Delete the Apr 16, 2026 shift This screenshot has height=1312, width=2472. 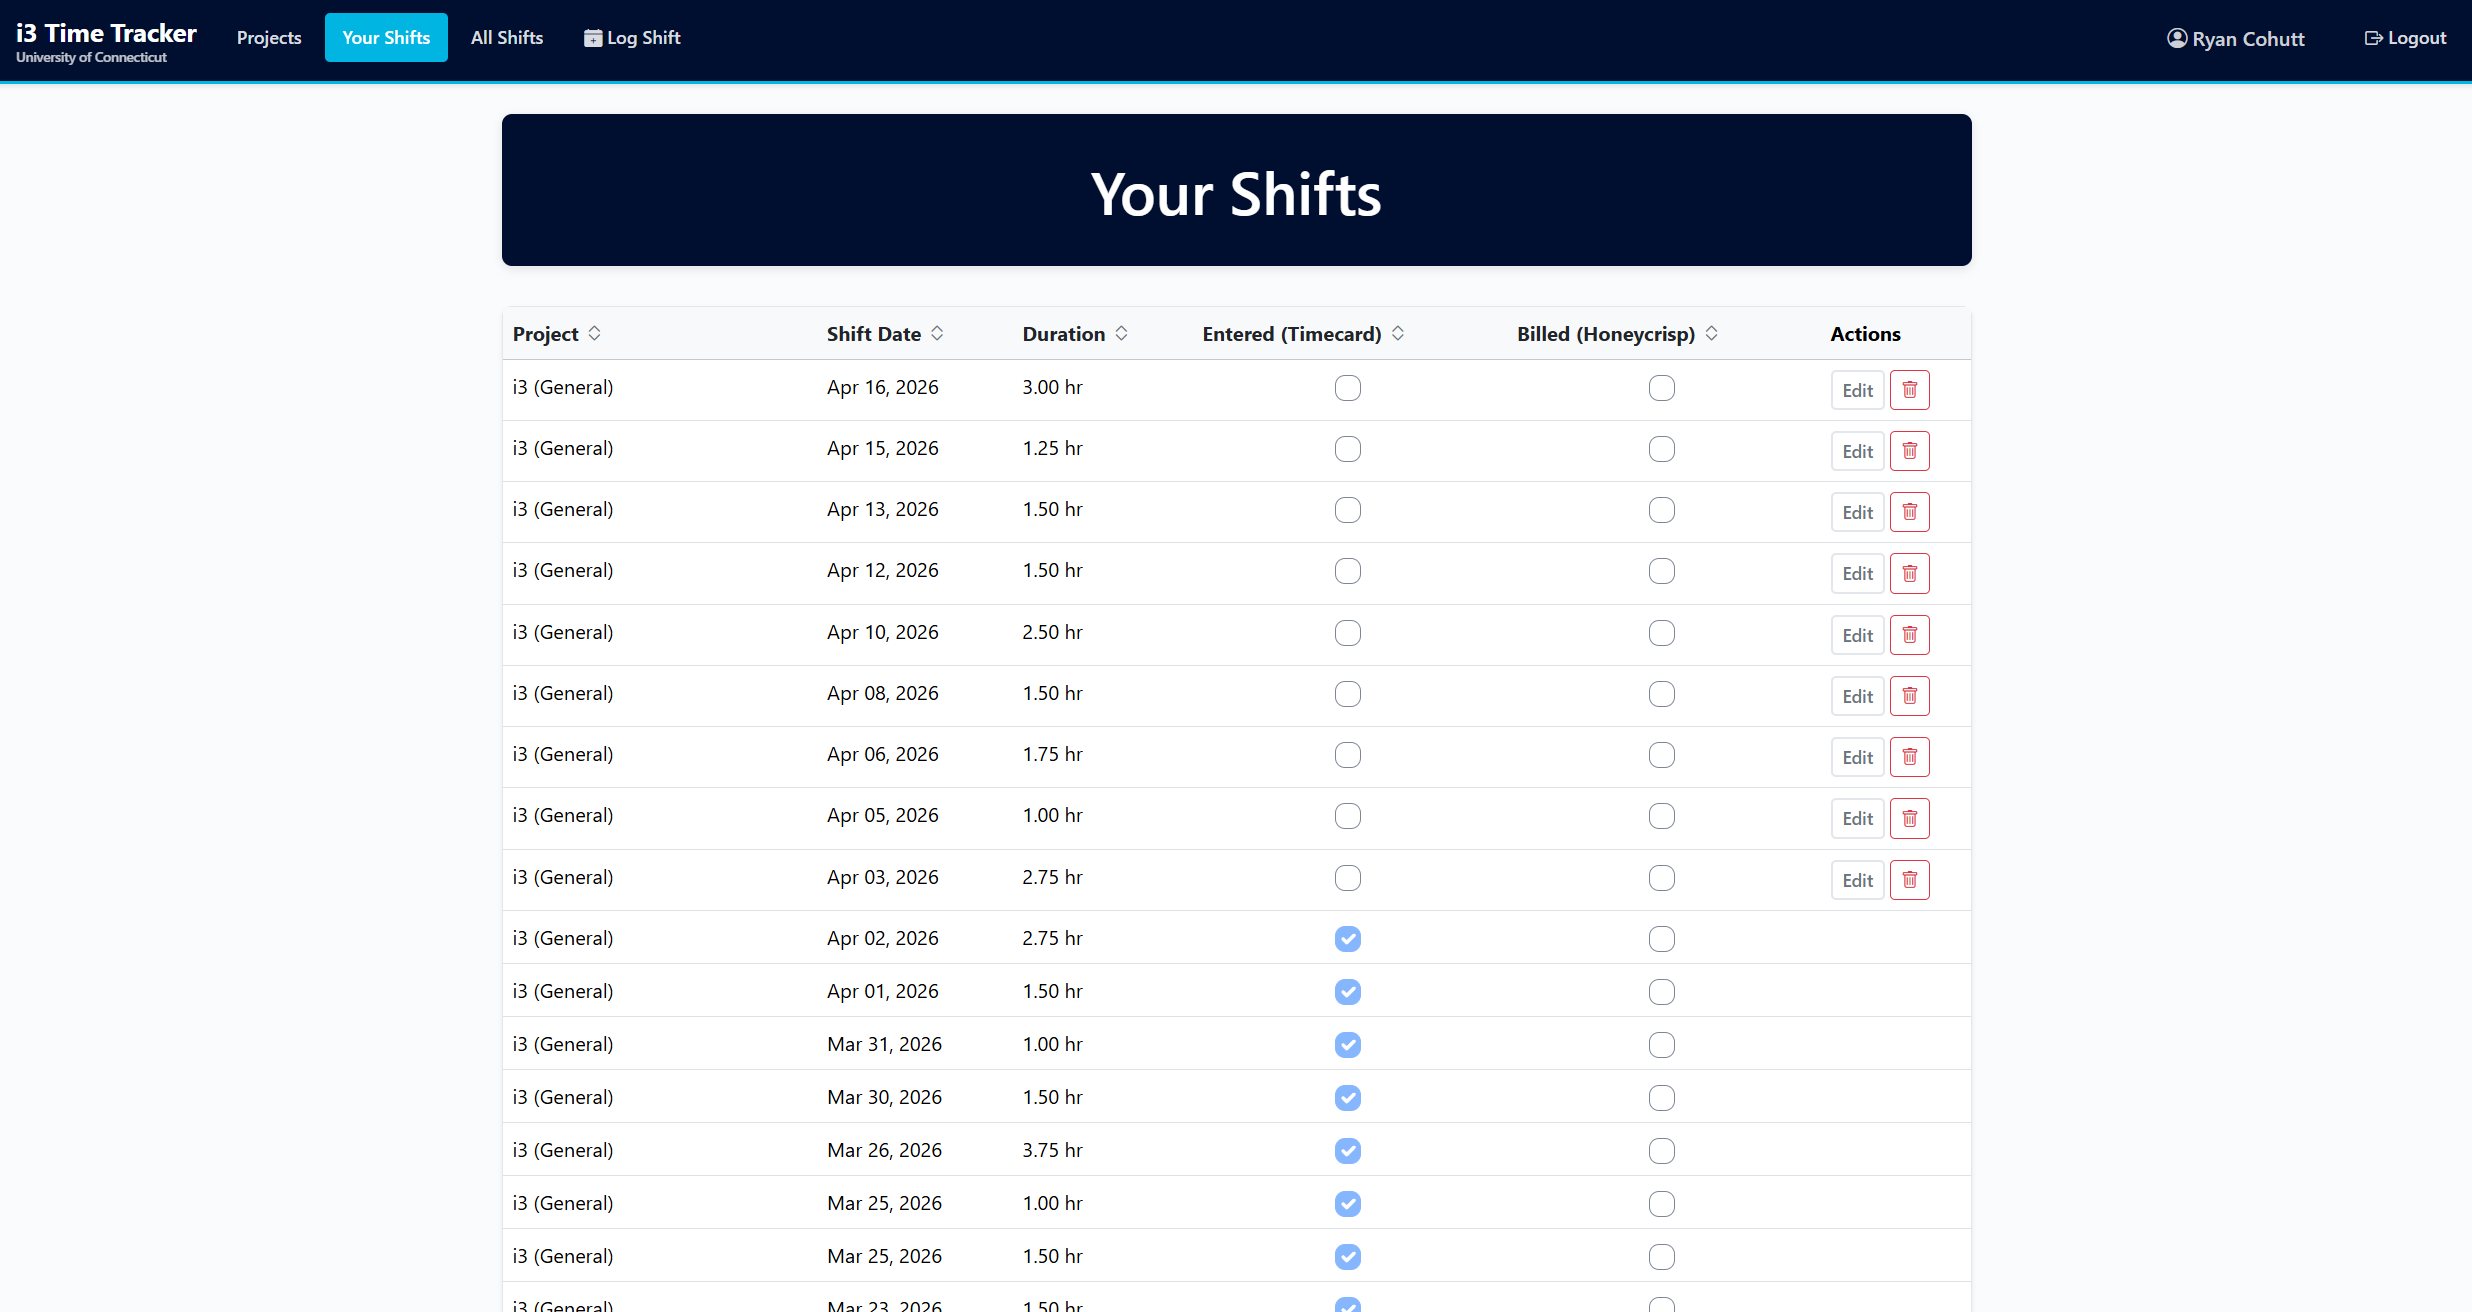(x=1909, y=390)
